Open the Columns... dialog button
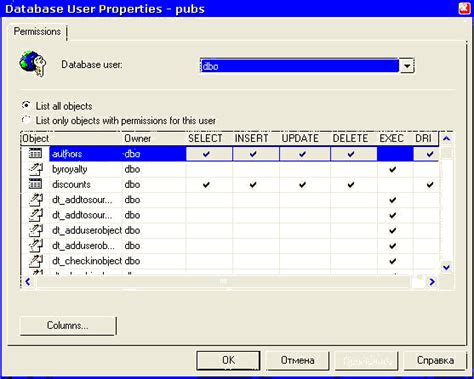 tap(68, 326)
